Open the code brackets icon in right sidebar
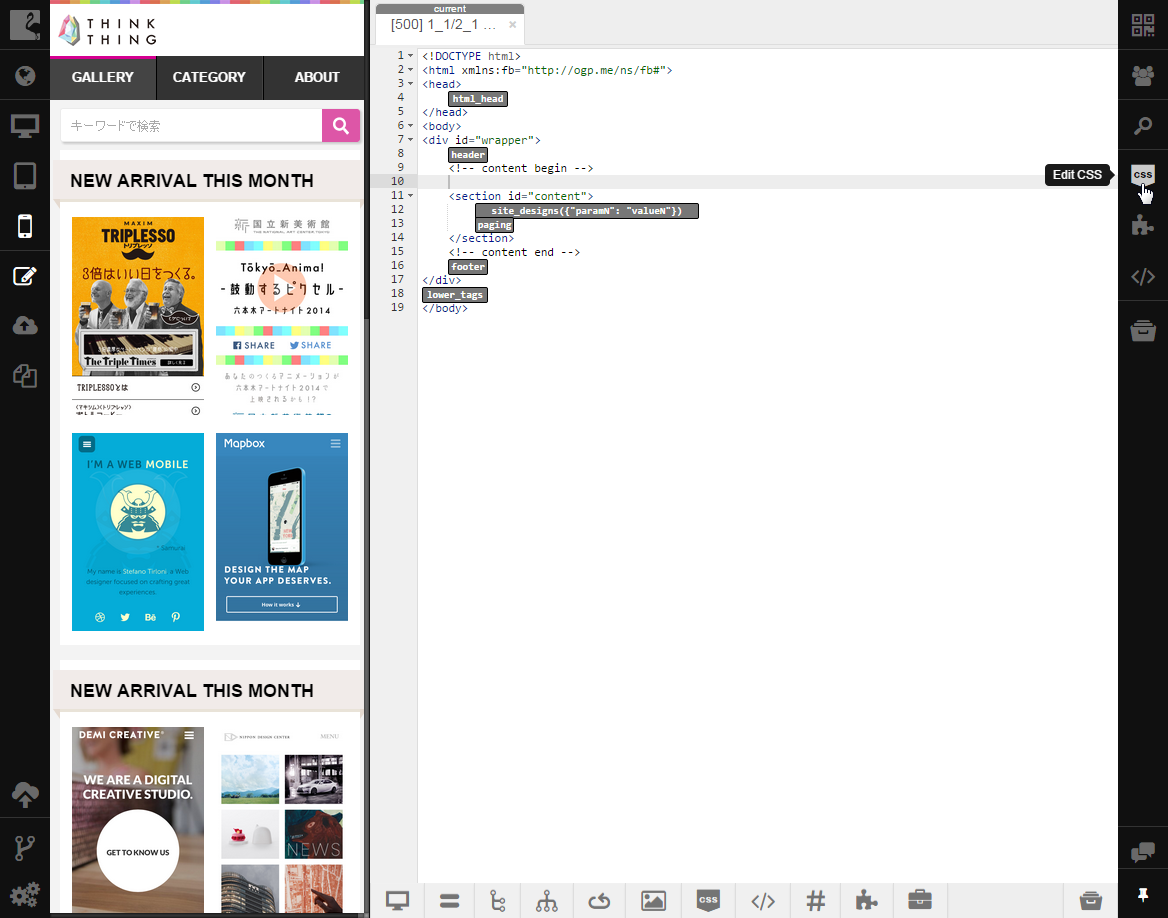 tap(1143, 276)
